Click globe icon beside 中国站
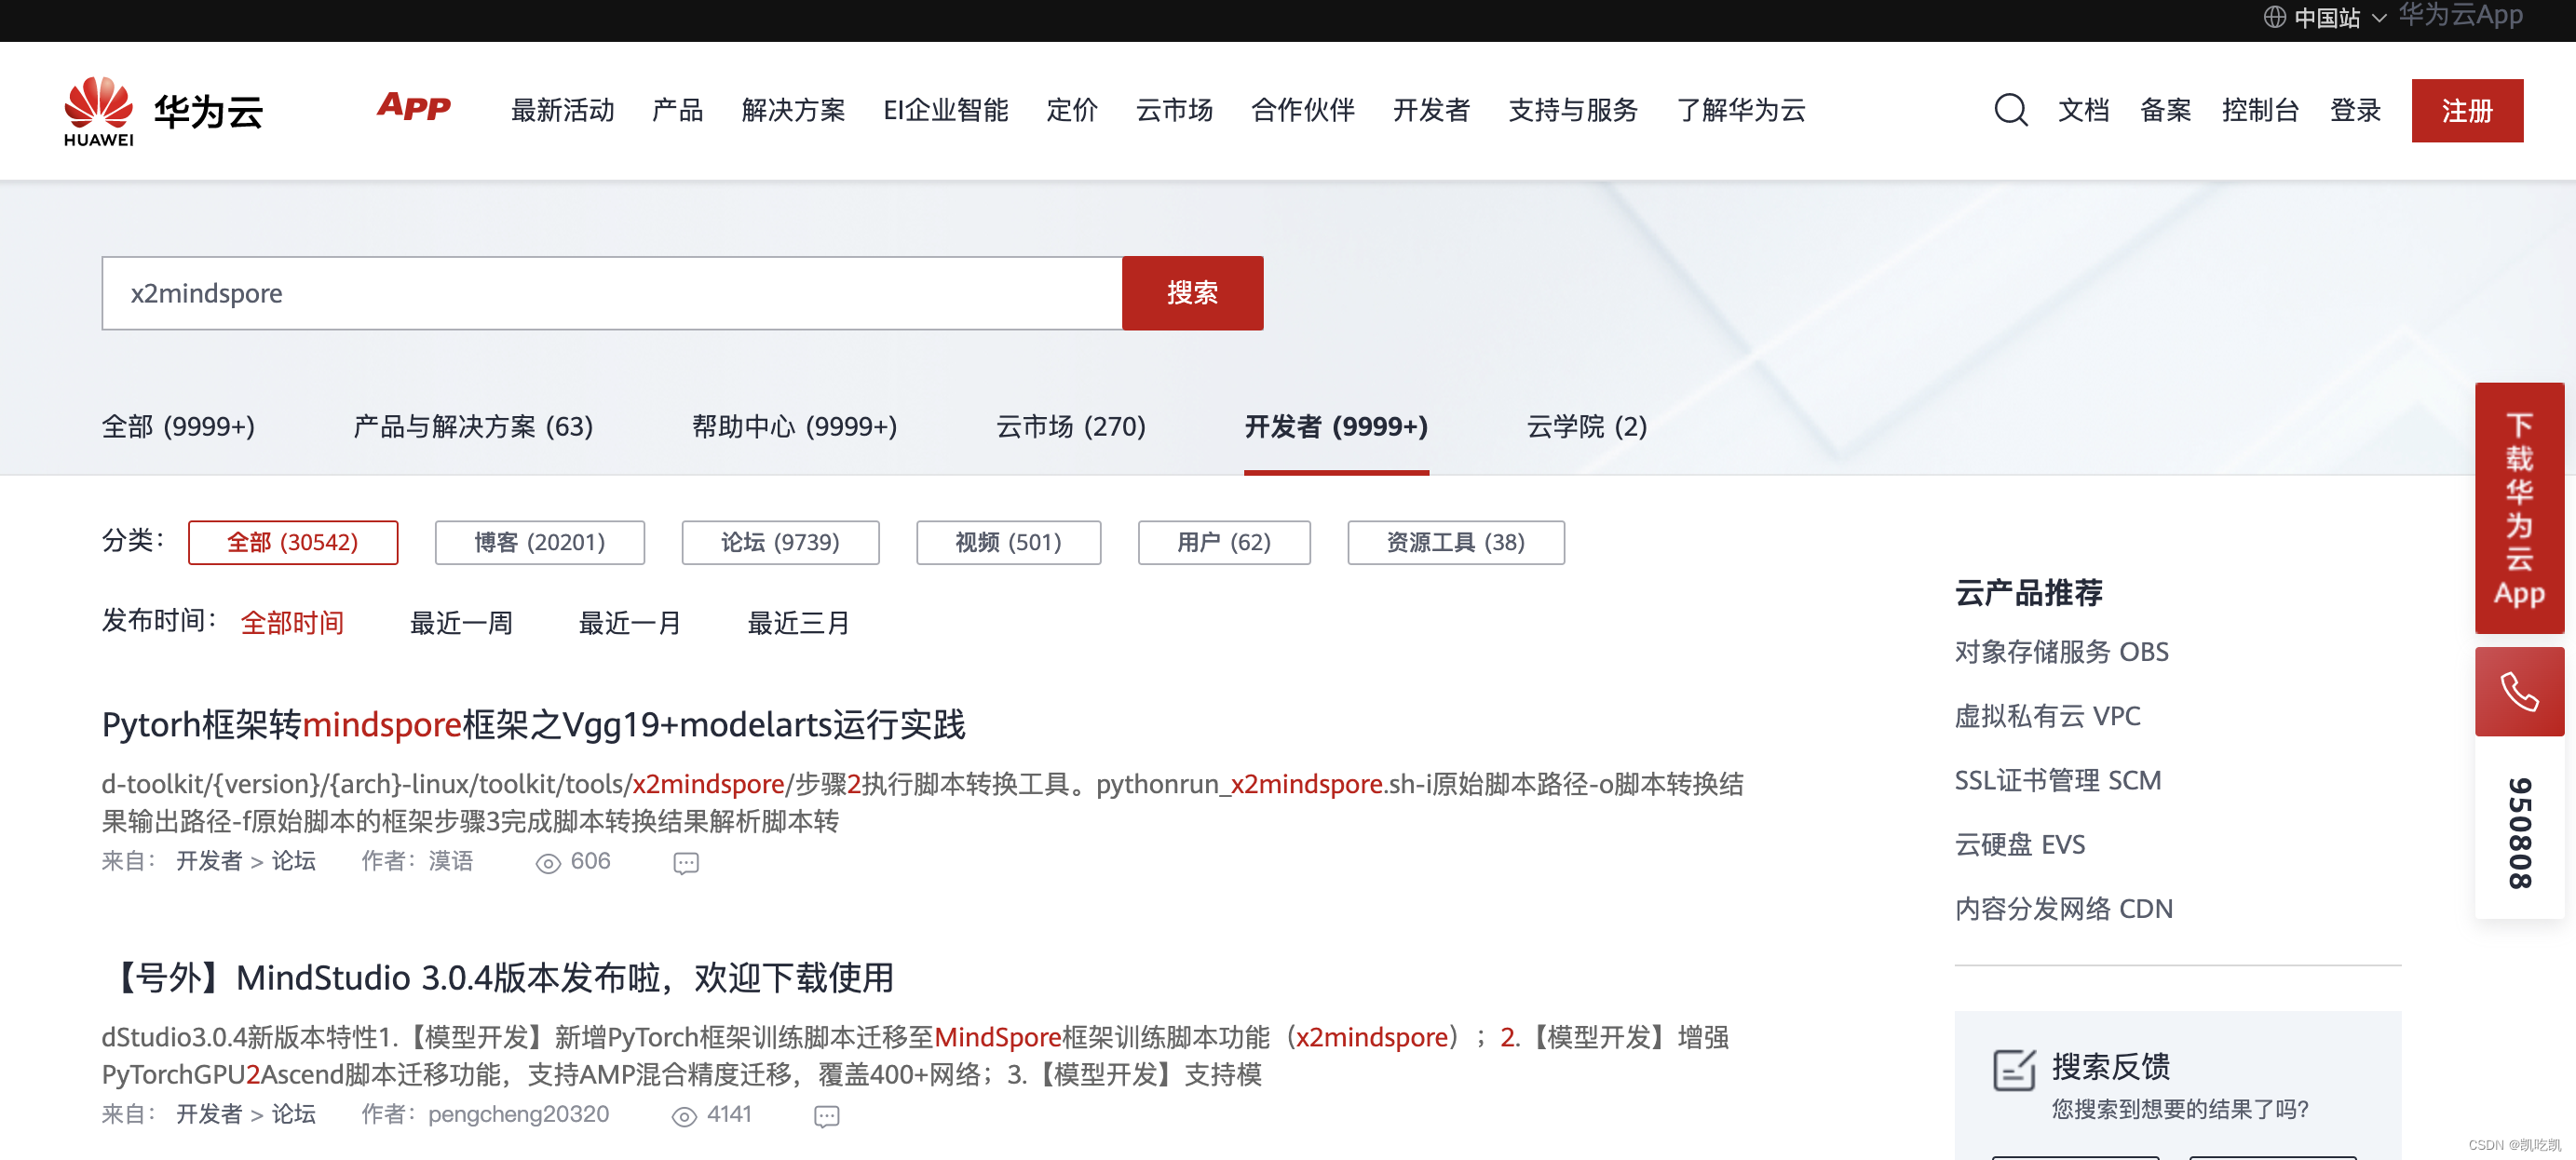Screen dimensions: 2576x1160 [2274, 17]
